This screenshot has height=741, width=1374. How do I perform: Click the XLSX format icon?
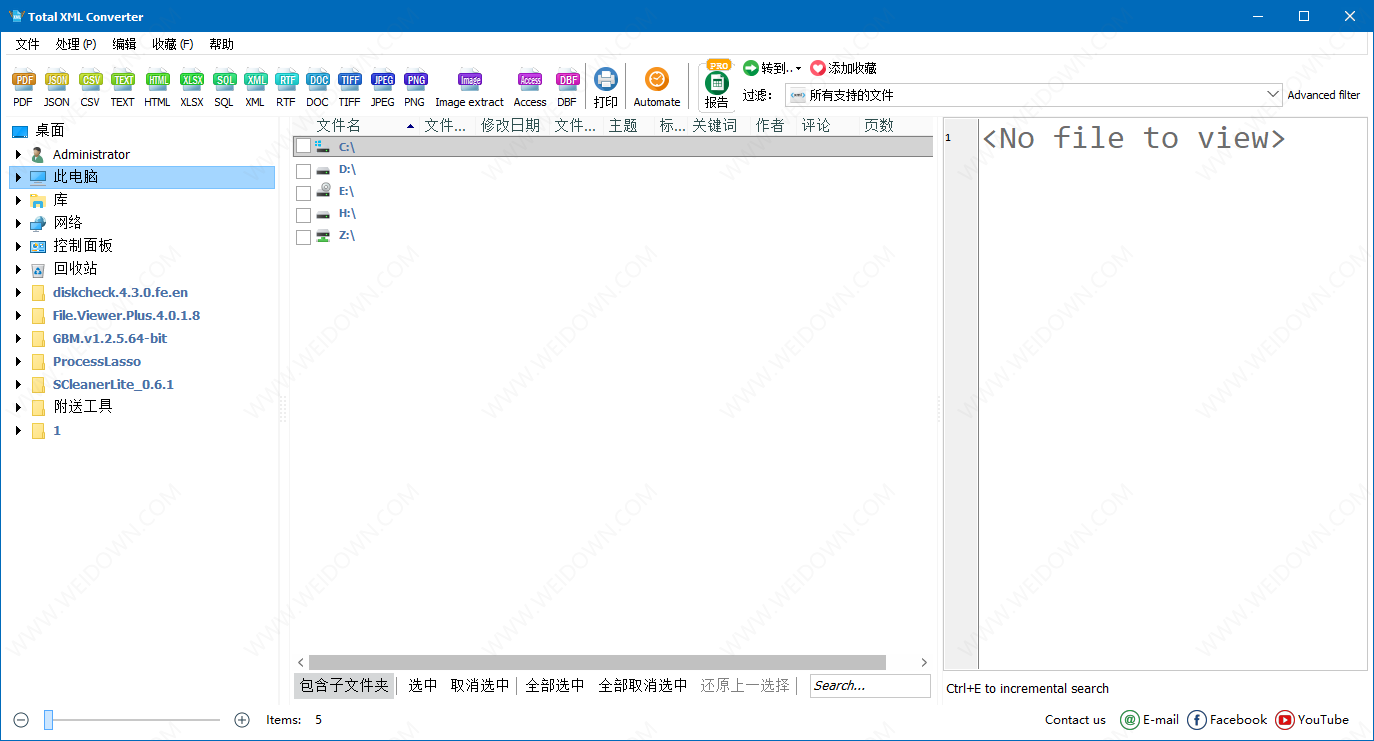coord(191,81)
